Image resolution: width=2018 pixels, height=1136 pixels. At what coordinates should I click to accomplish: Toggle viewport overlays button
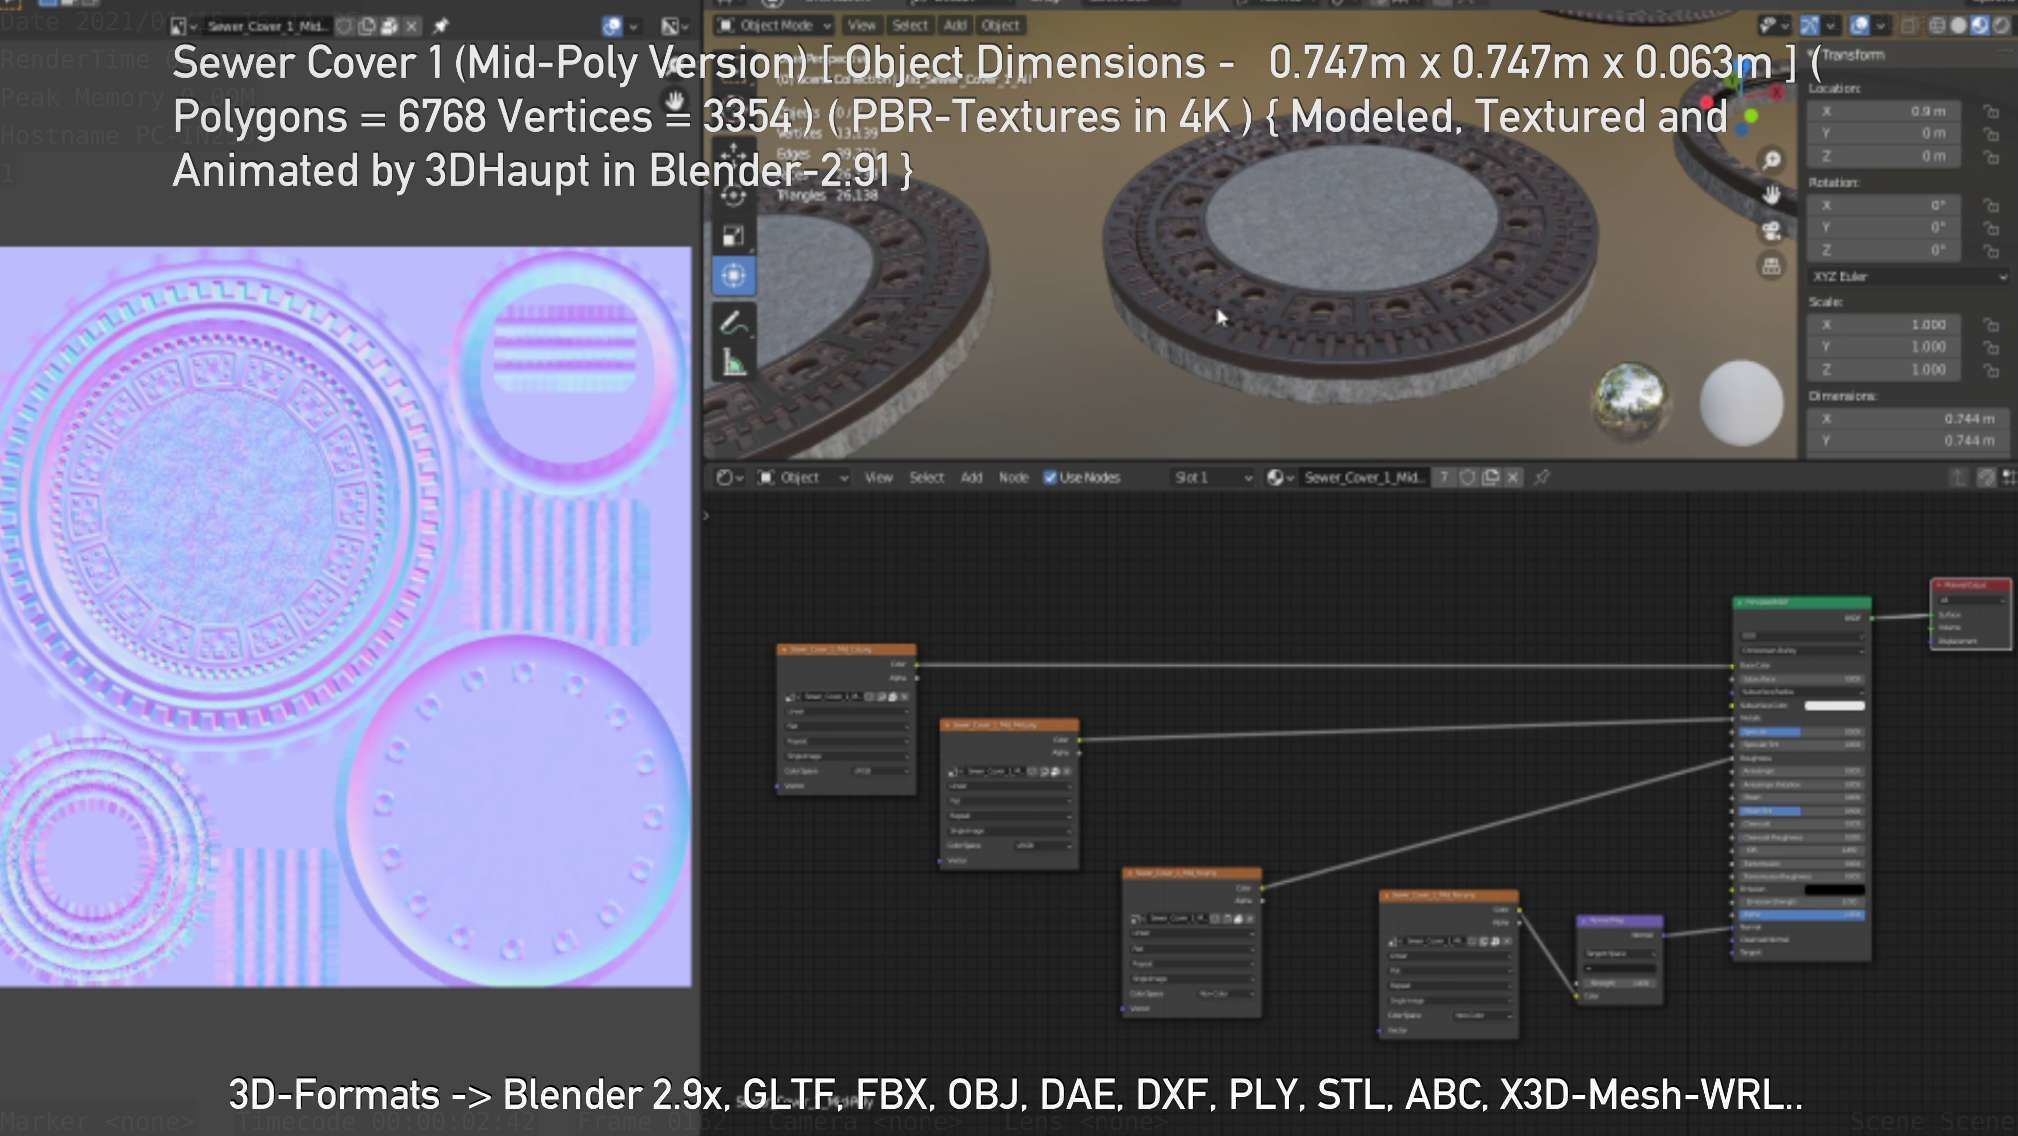1860,26
